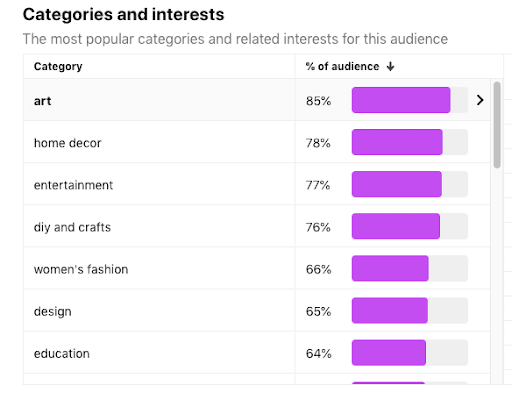
Task: Click the 76% diy and crafts bar
Action: coord(396,226)
